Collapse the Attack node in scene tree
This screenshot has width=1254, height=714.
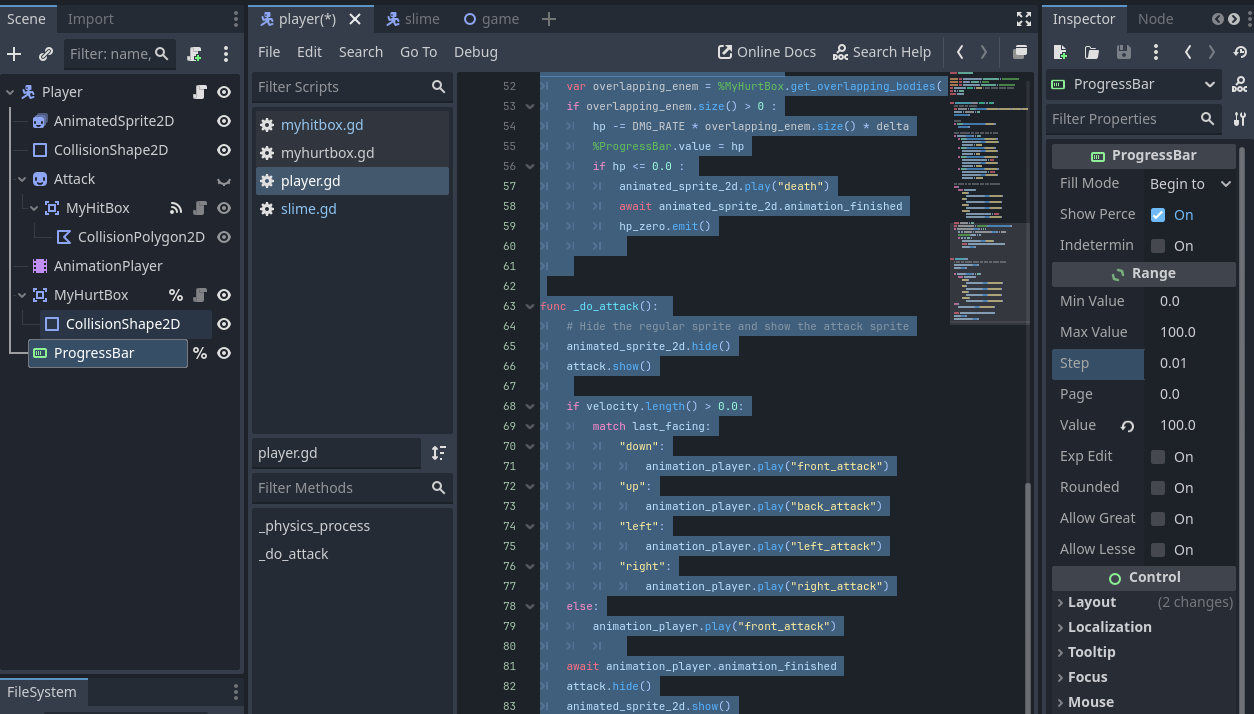click(x=23, y=179)
